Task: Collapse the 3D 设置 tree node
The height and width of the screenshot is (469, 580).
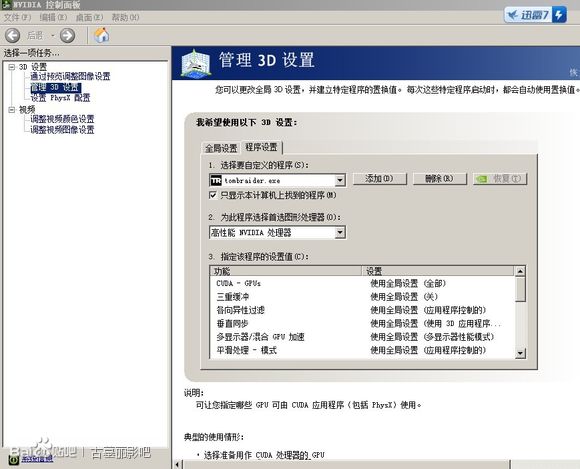Action: tap(12, 67)
